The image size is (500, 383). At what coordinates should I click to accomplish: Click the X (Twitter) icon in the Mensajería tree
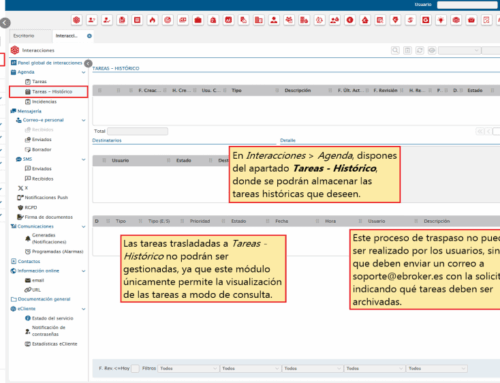point(21,188)
